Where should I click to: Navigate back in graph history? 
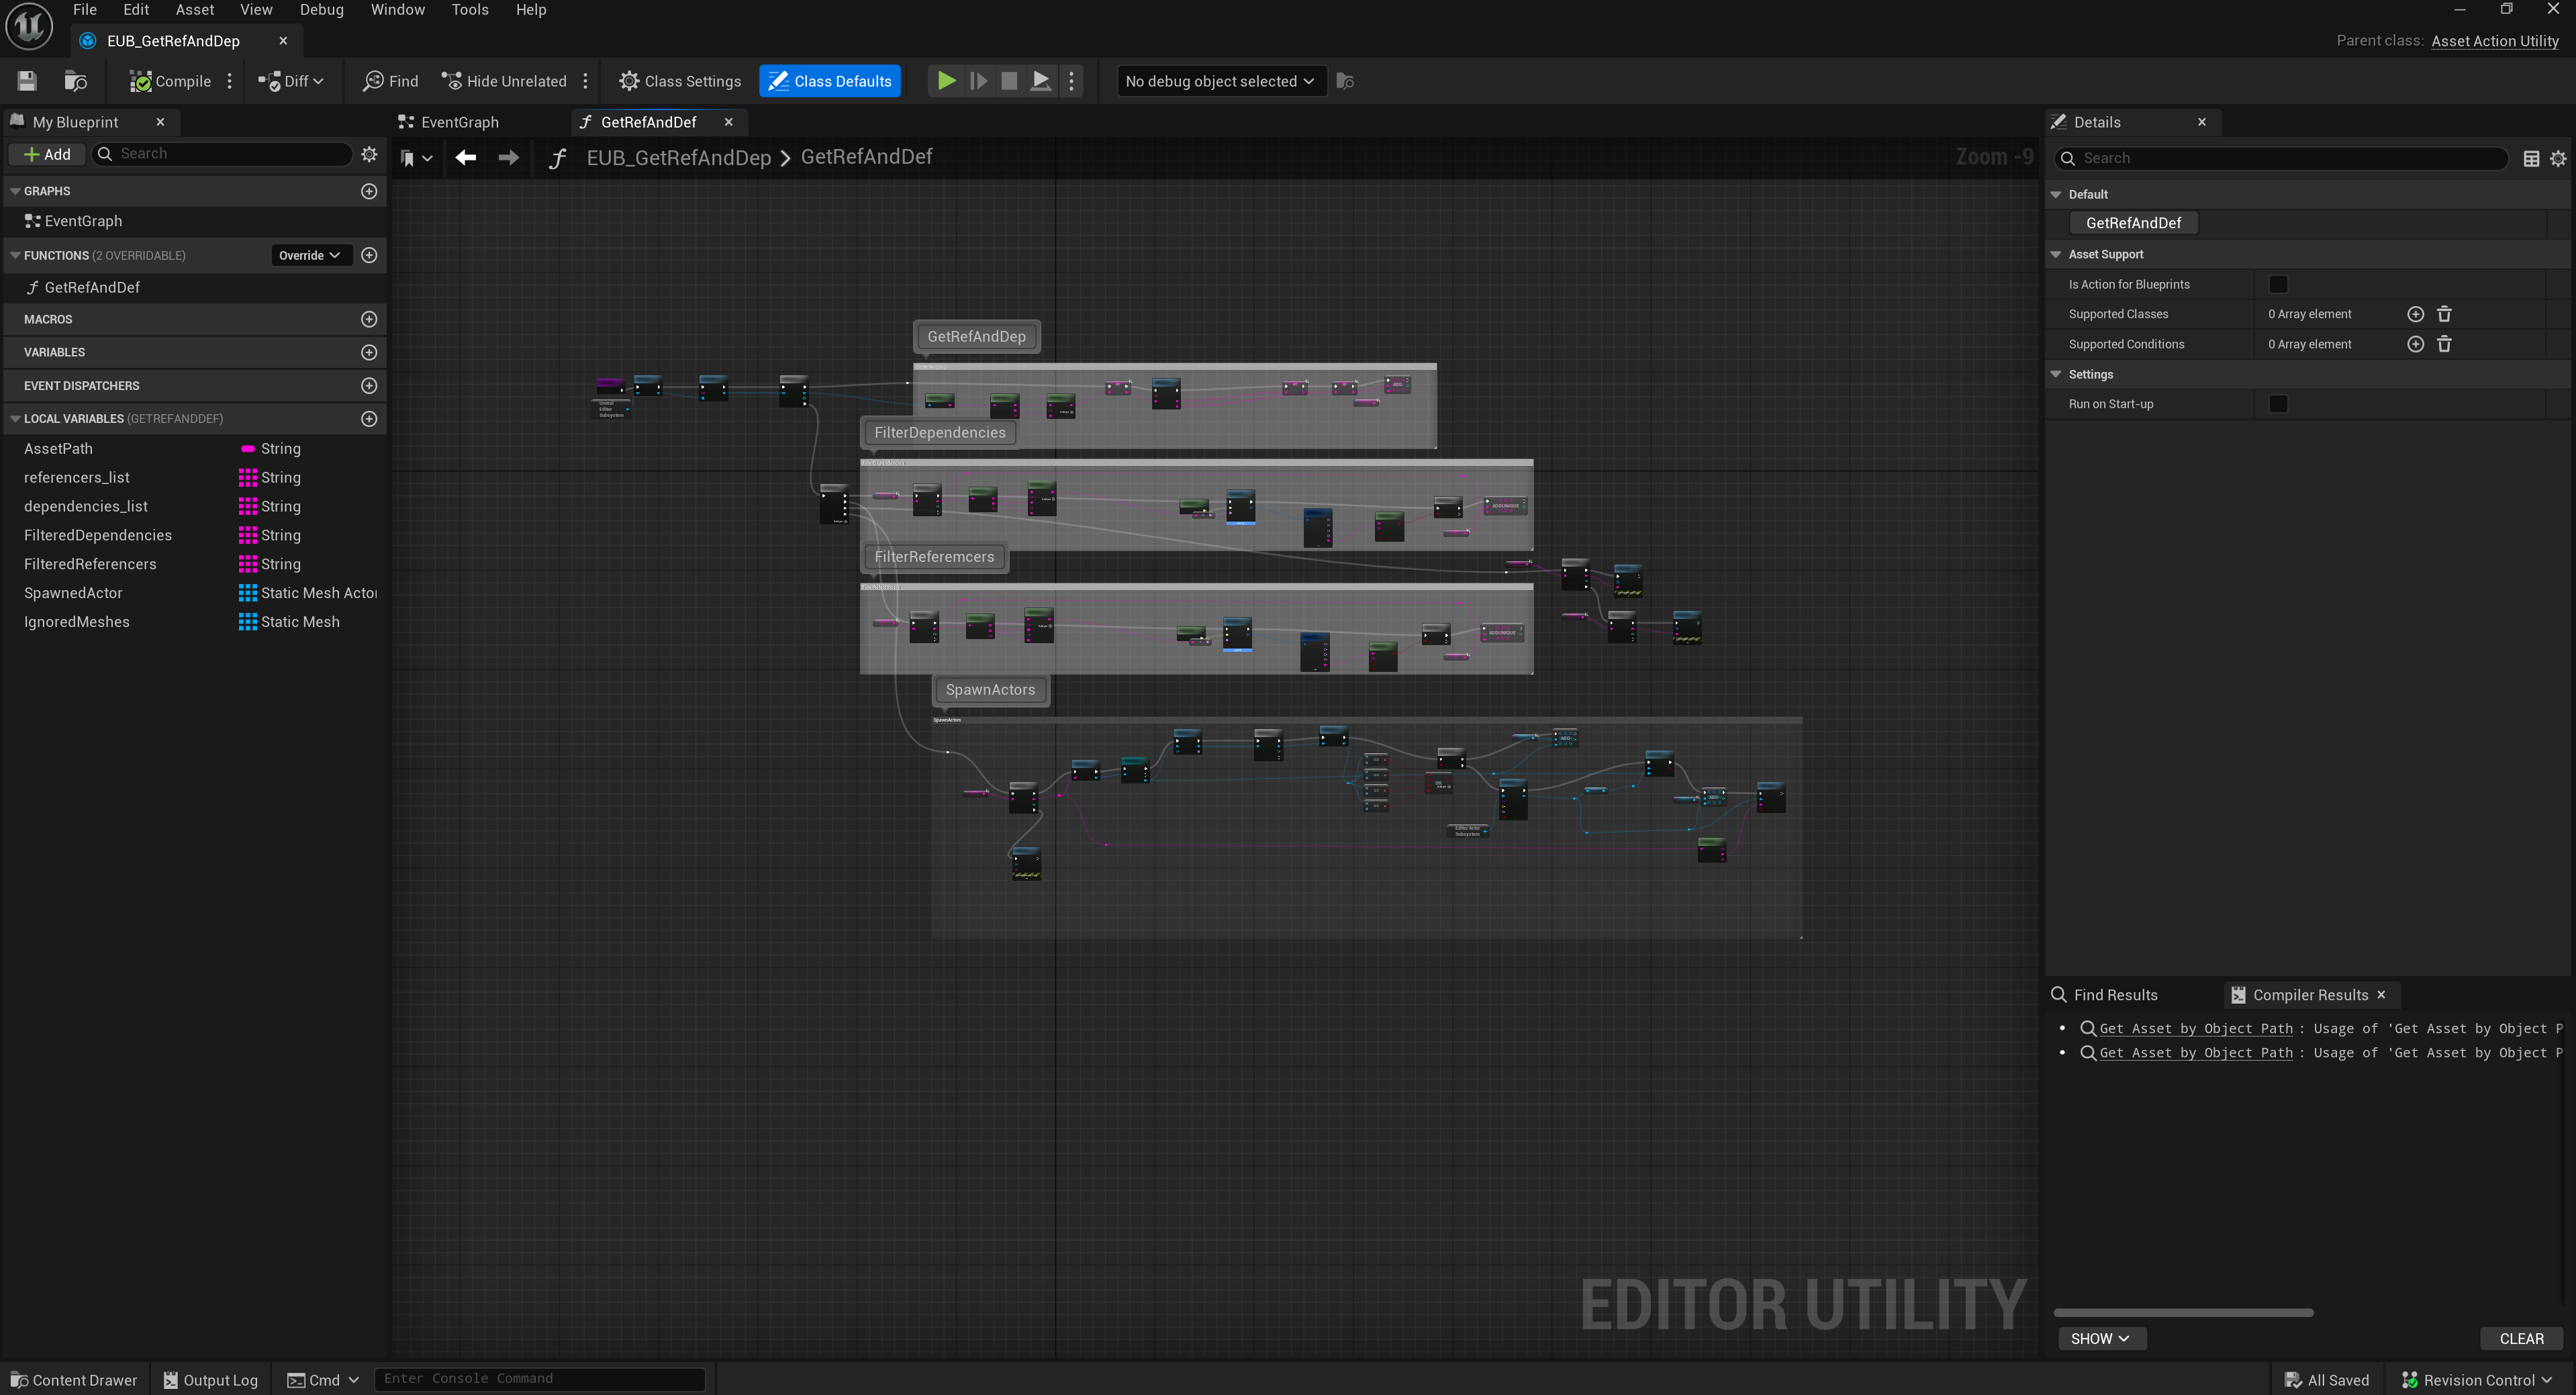click(x=465, y=157)
